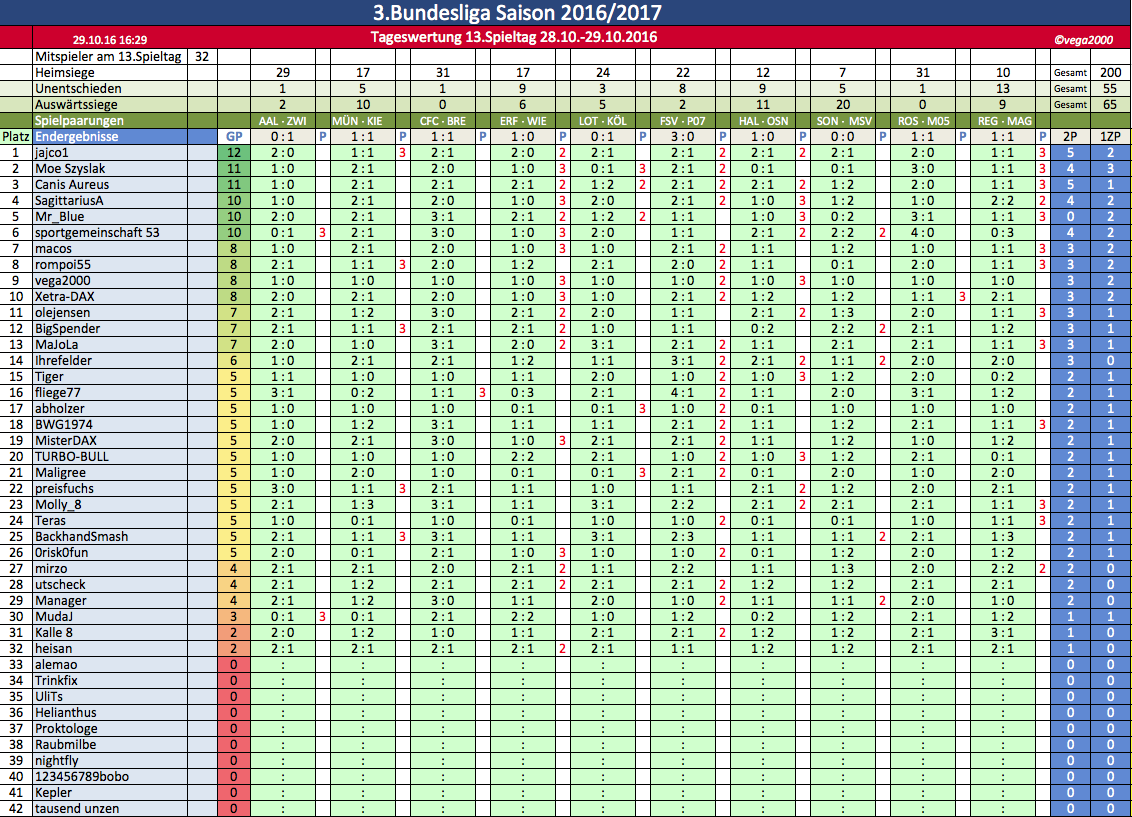
Task: Select the Spielpaarungen header cell
Action: coord(80,120)
